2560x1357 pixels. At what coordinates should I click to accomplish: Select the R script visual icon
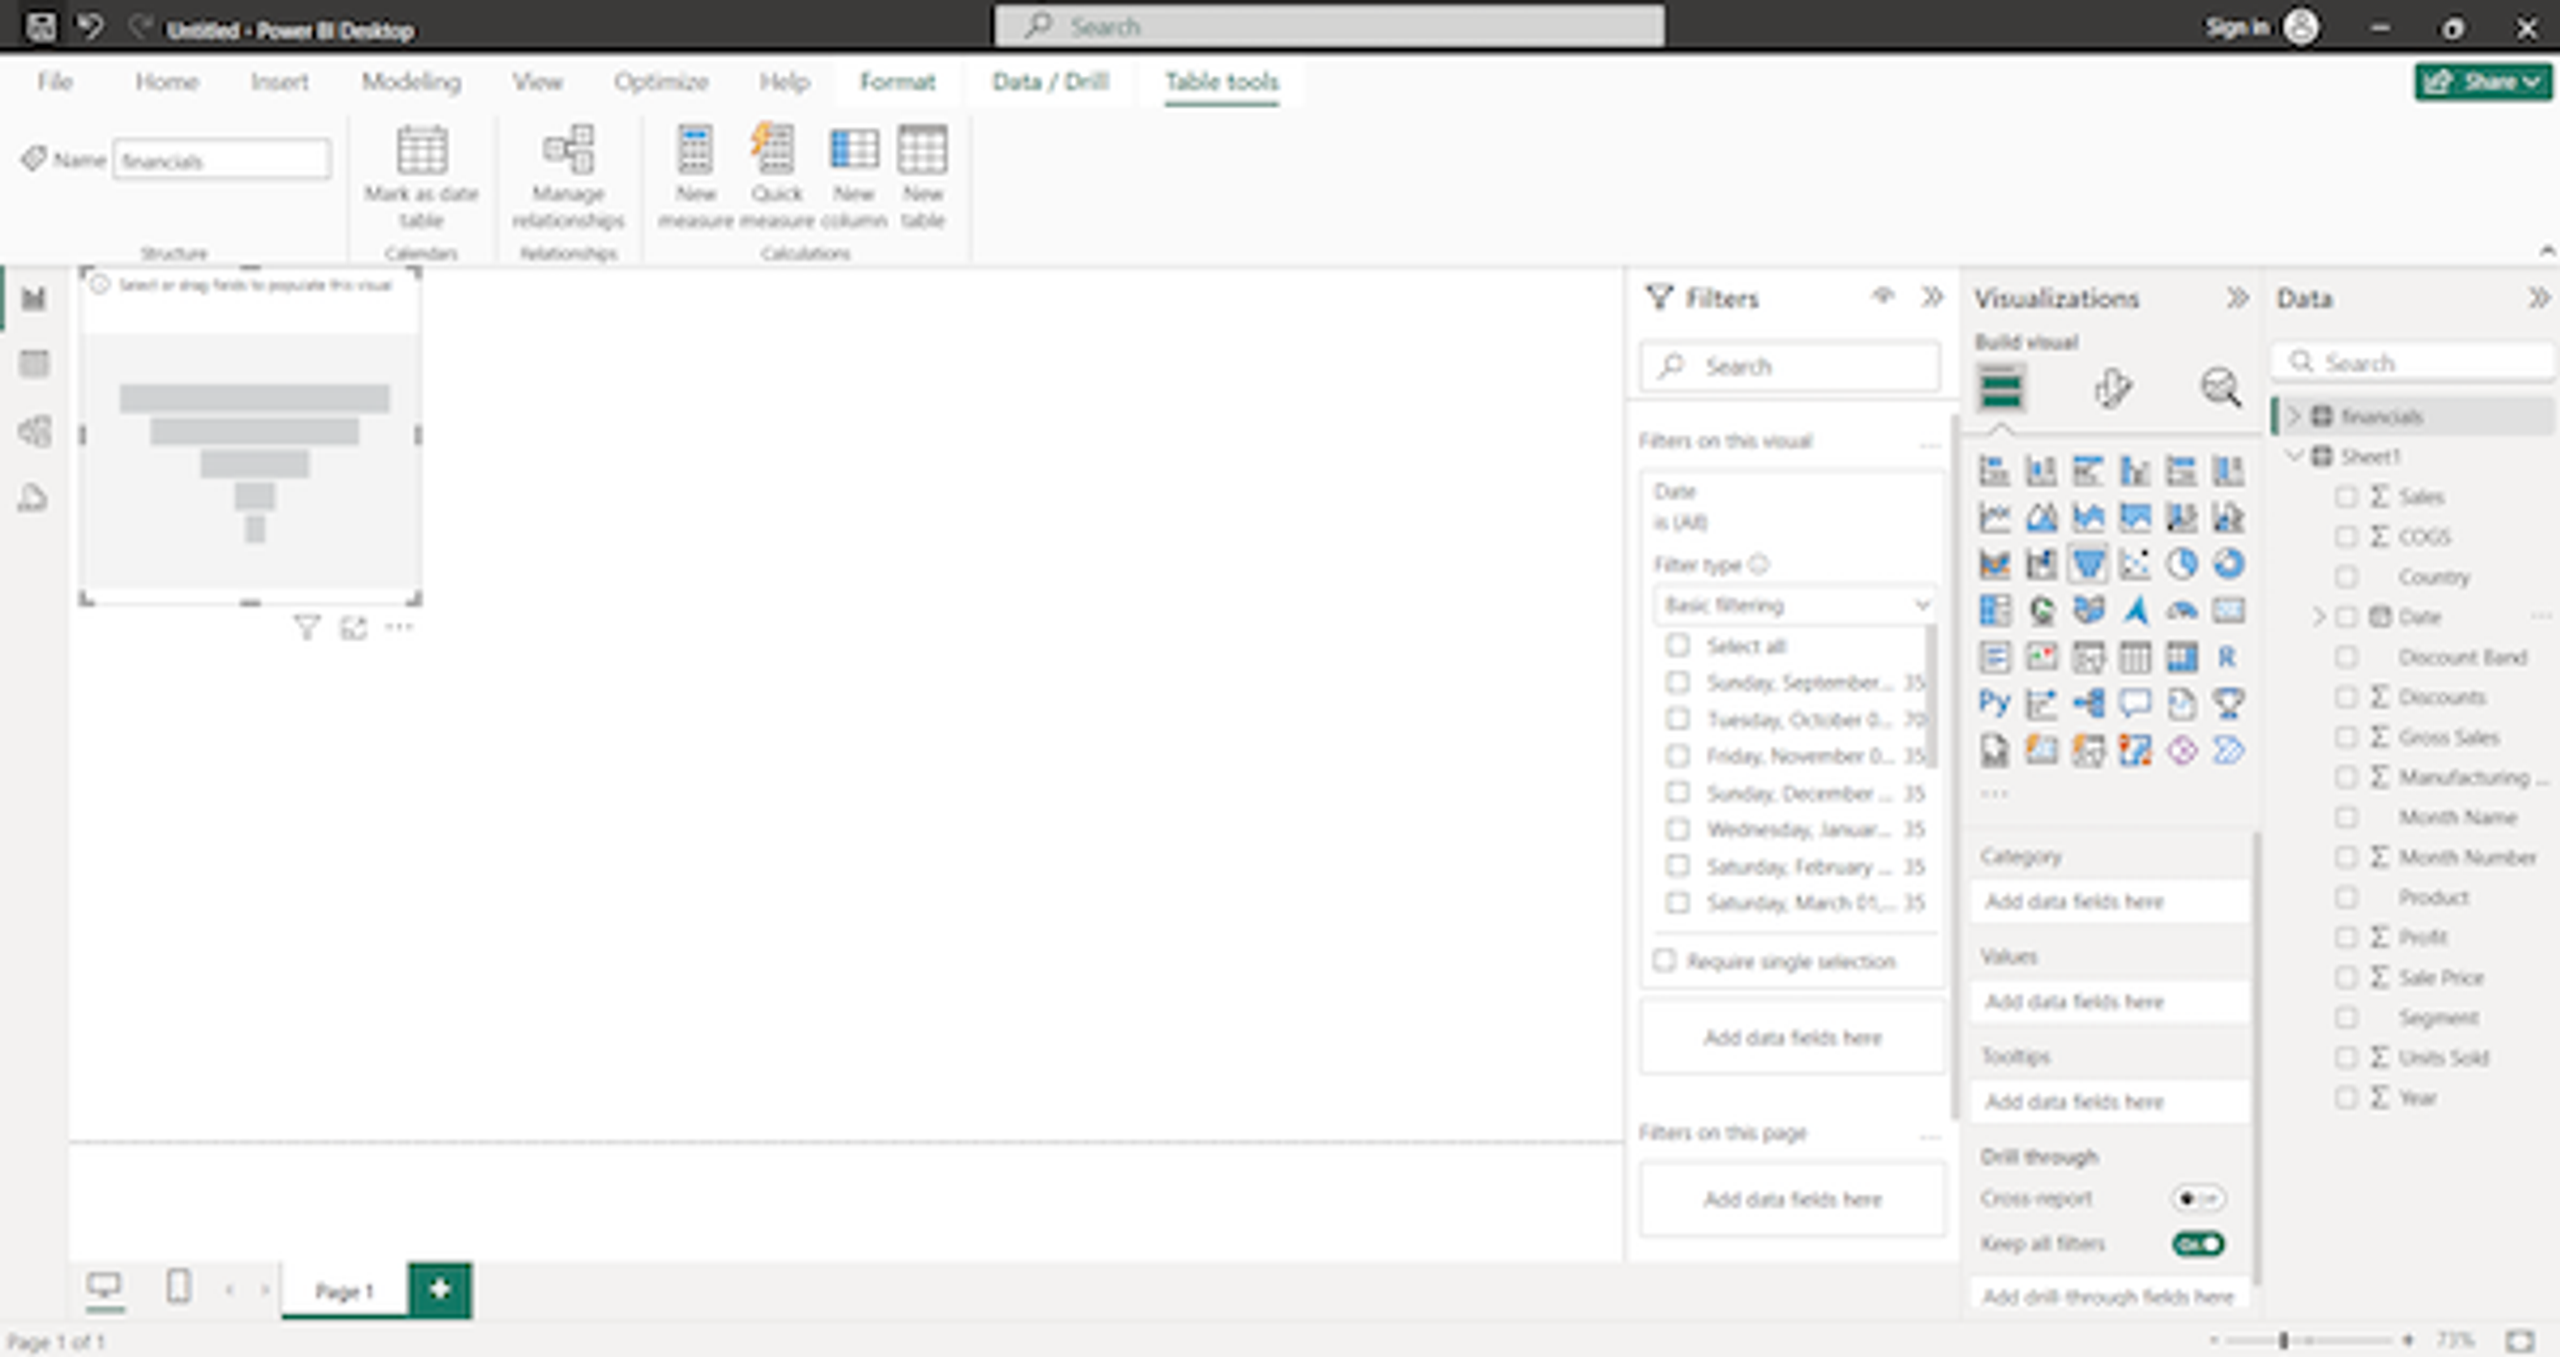tap(2227, 657)
